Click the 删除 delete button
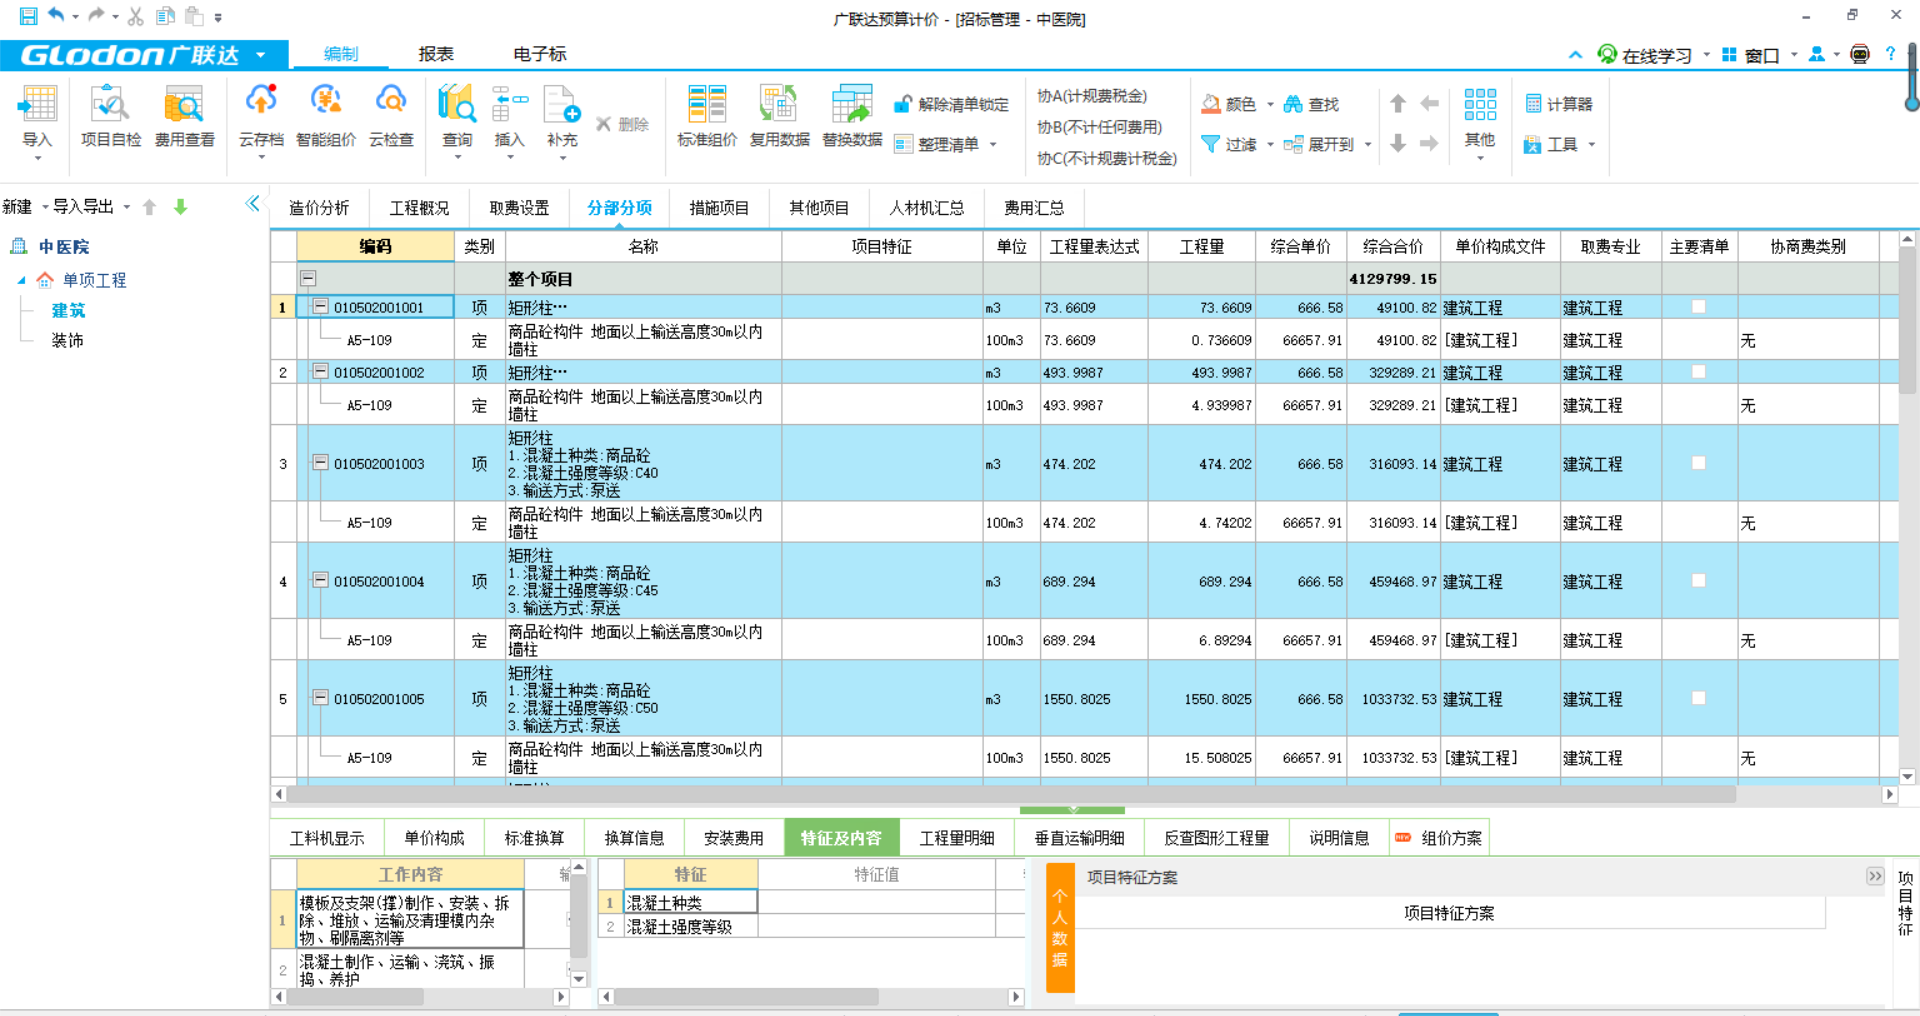 pos(623,124)
